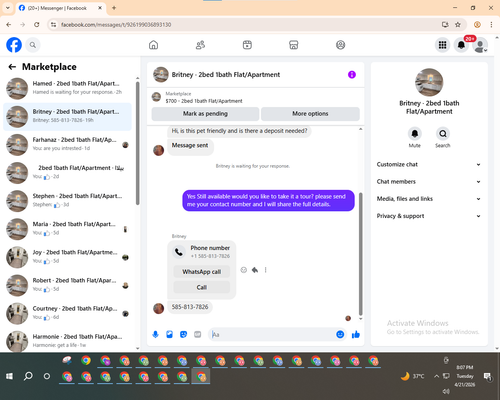Click the chat messages scrollbar
Image resolution: width=500 pixels, height=400 pixels.
(360, 254)
